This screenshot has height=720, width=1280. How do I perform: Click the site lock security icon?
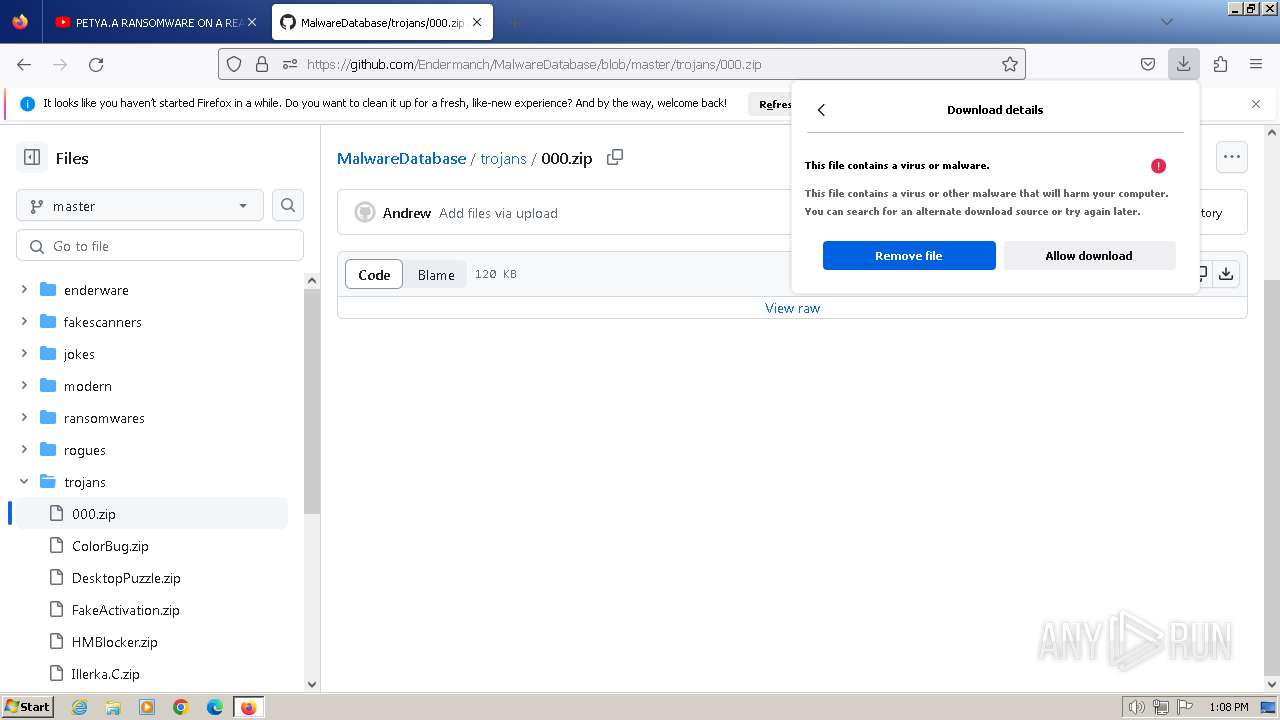(262, 64)
